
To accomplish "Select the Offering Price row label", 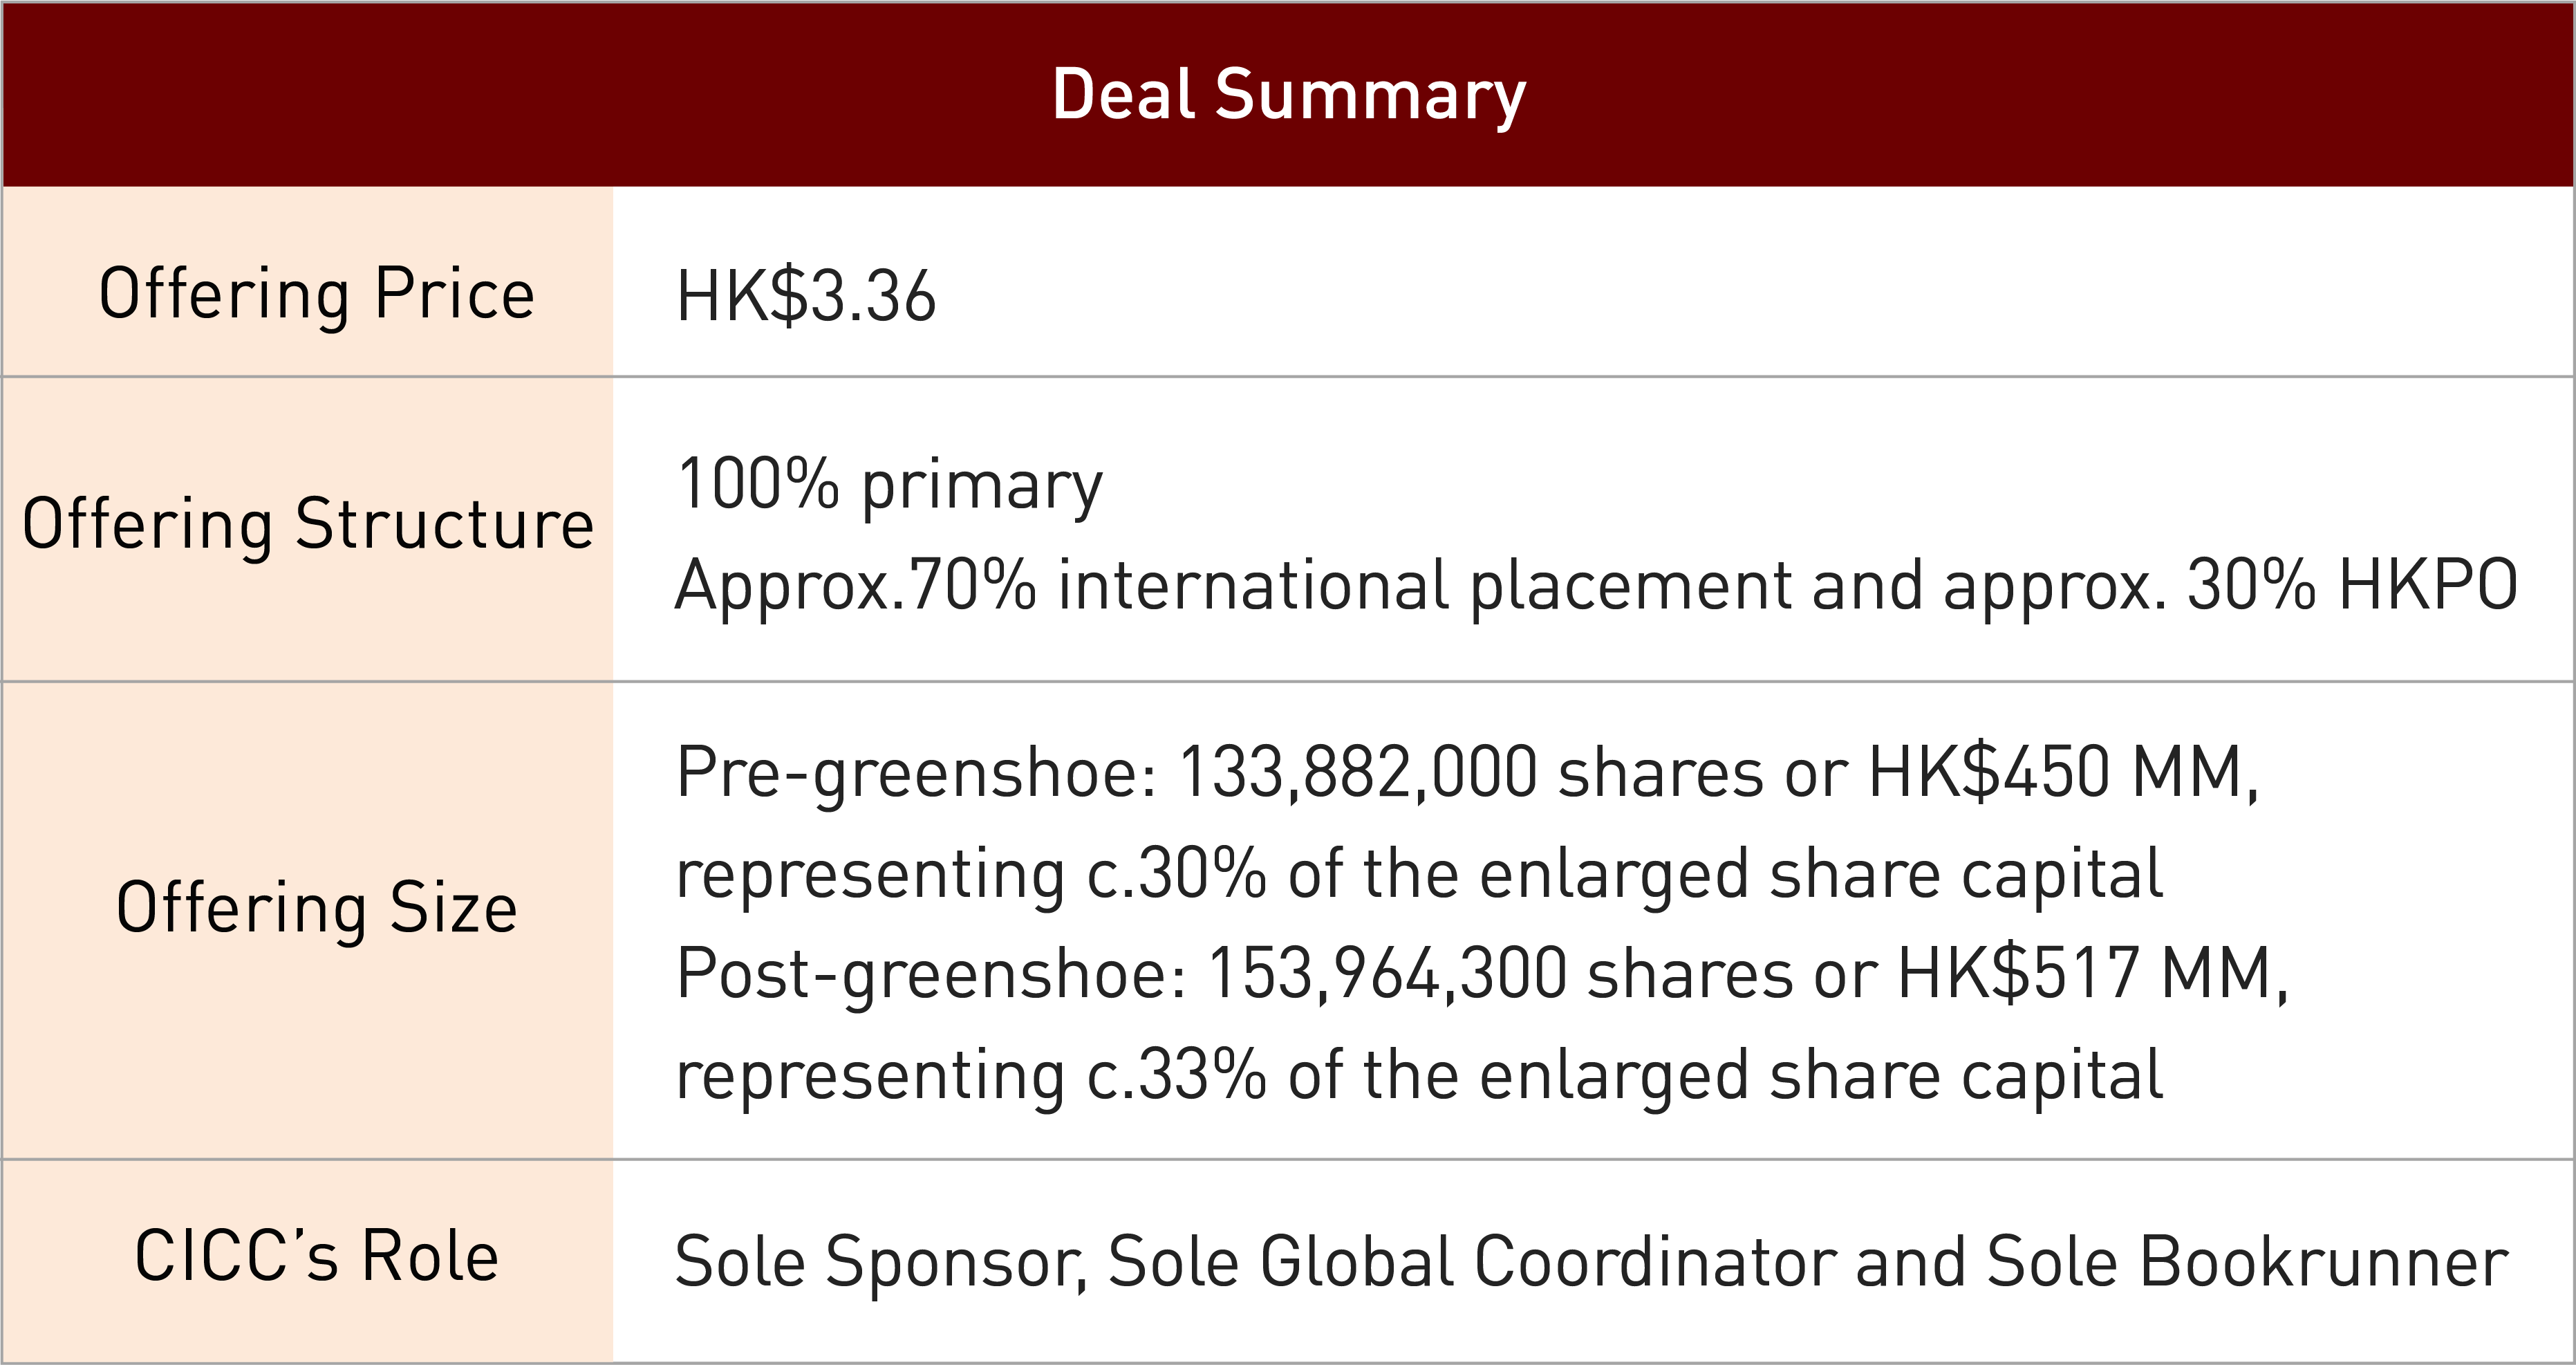I will (317, 294).
